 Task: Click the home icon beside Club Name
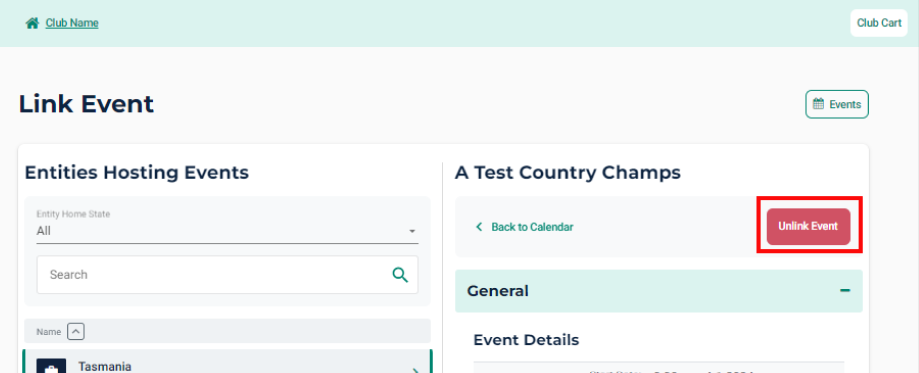point(32,23)
